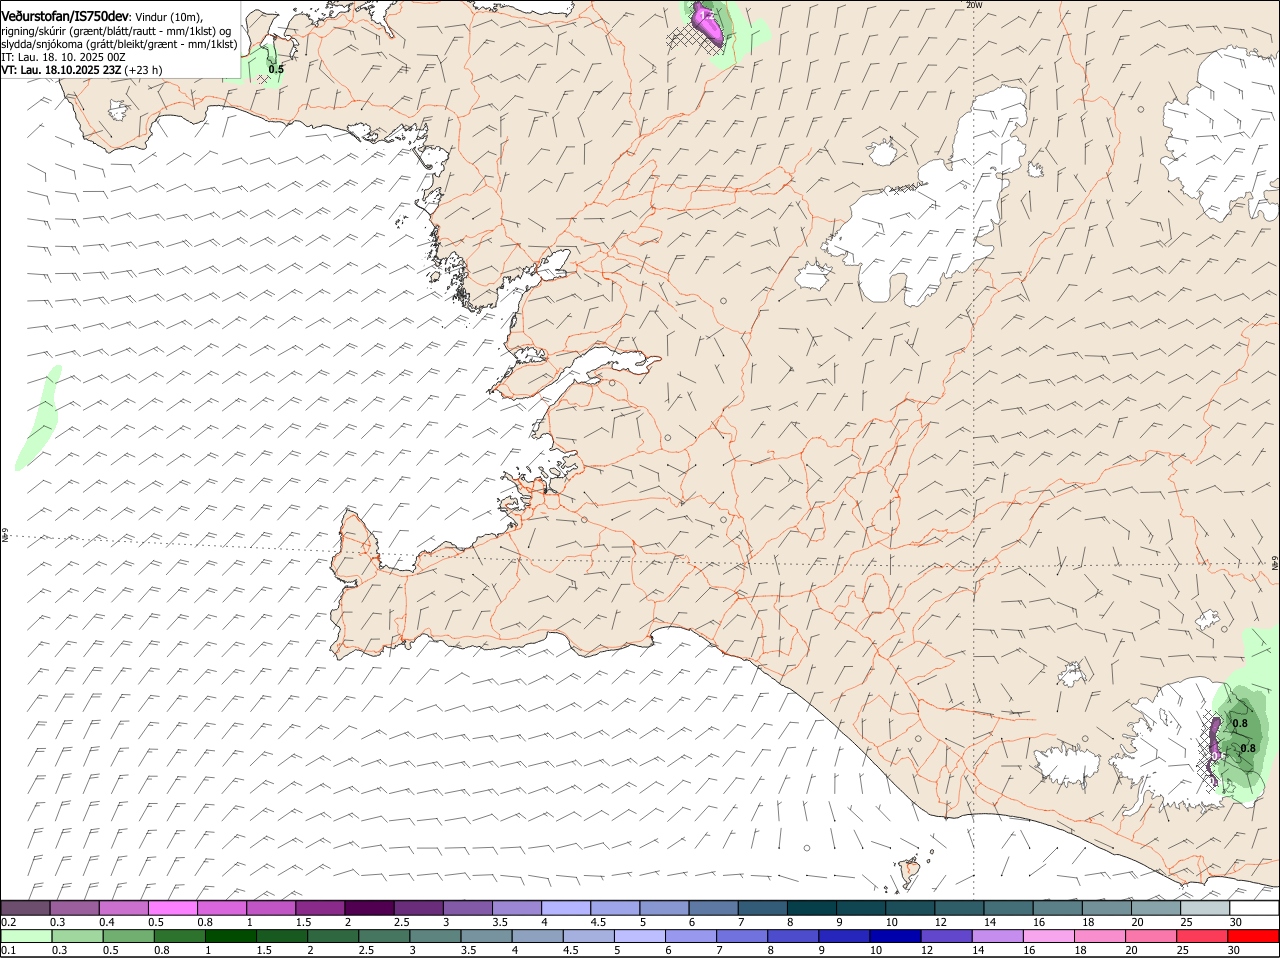This screenshot has width=1280, height=958.
Task: Select the white 30 swatch in the snow legend
Action: point(1254,908)
